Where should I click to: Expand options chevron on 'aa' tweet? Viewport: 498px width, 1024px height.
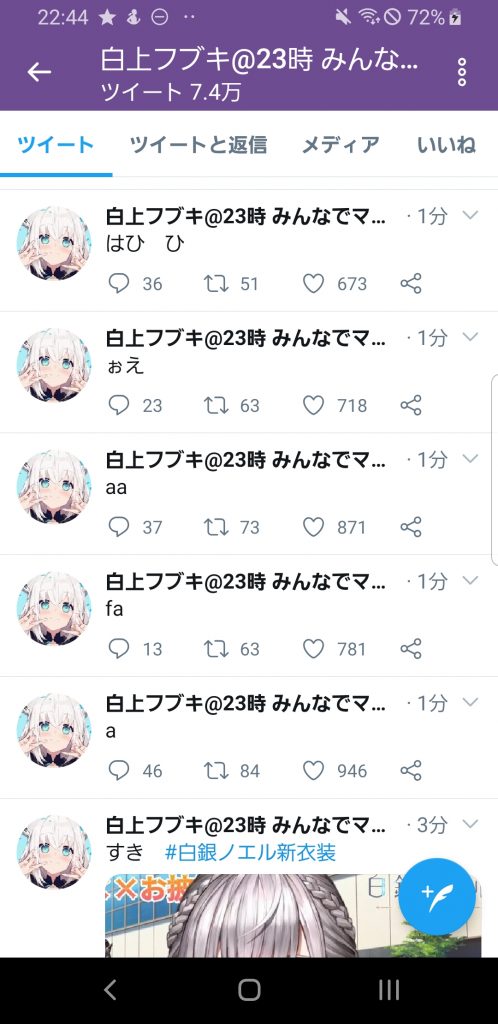[470, 458]
